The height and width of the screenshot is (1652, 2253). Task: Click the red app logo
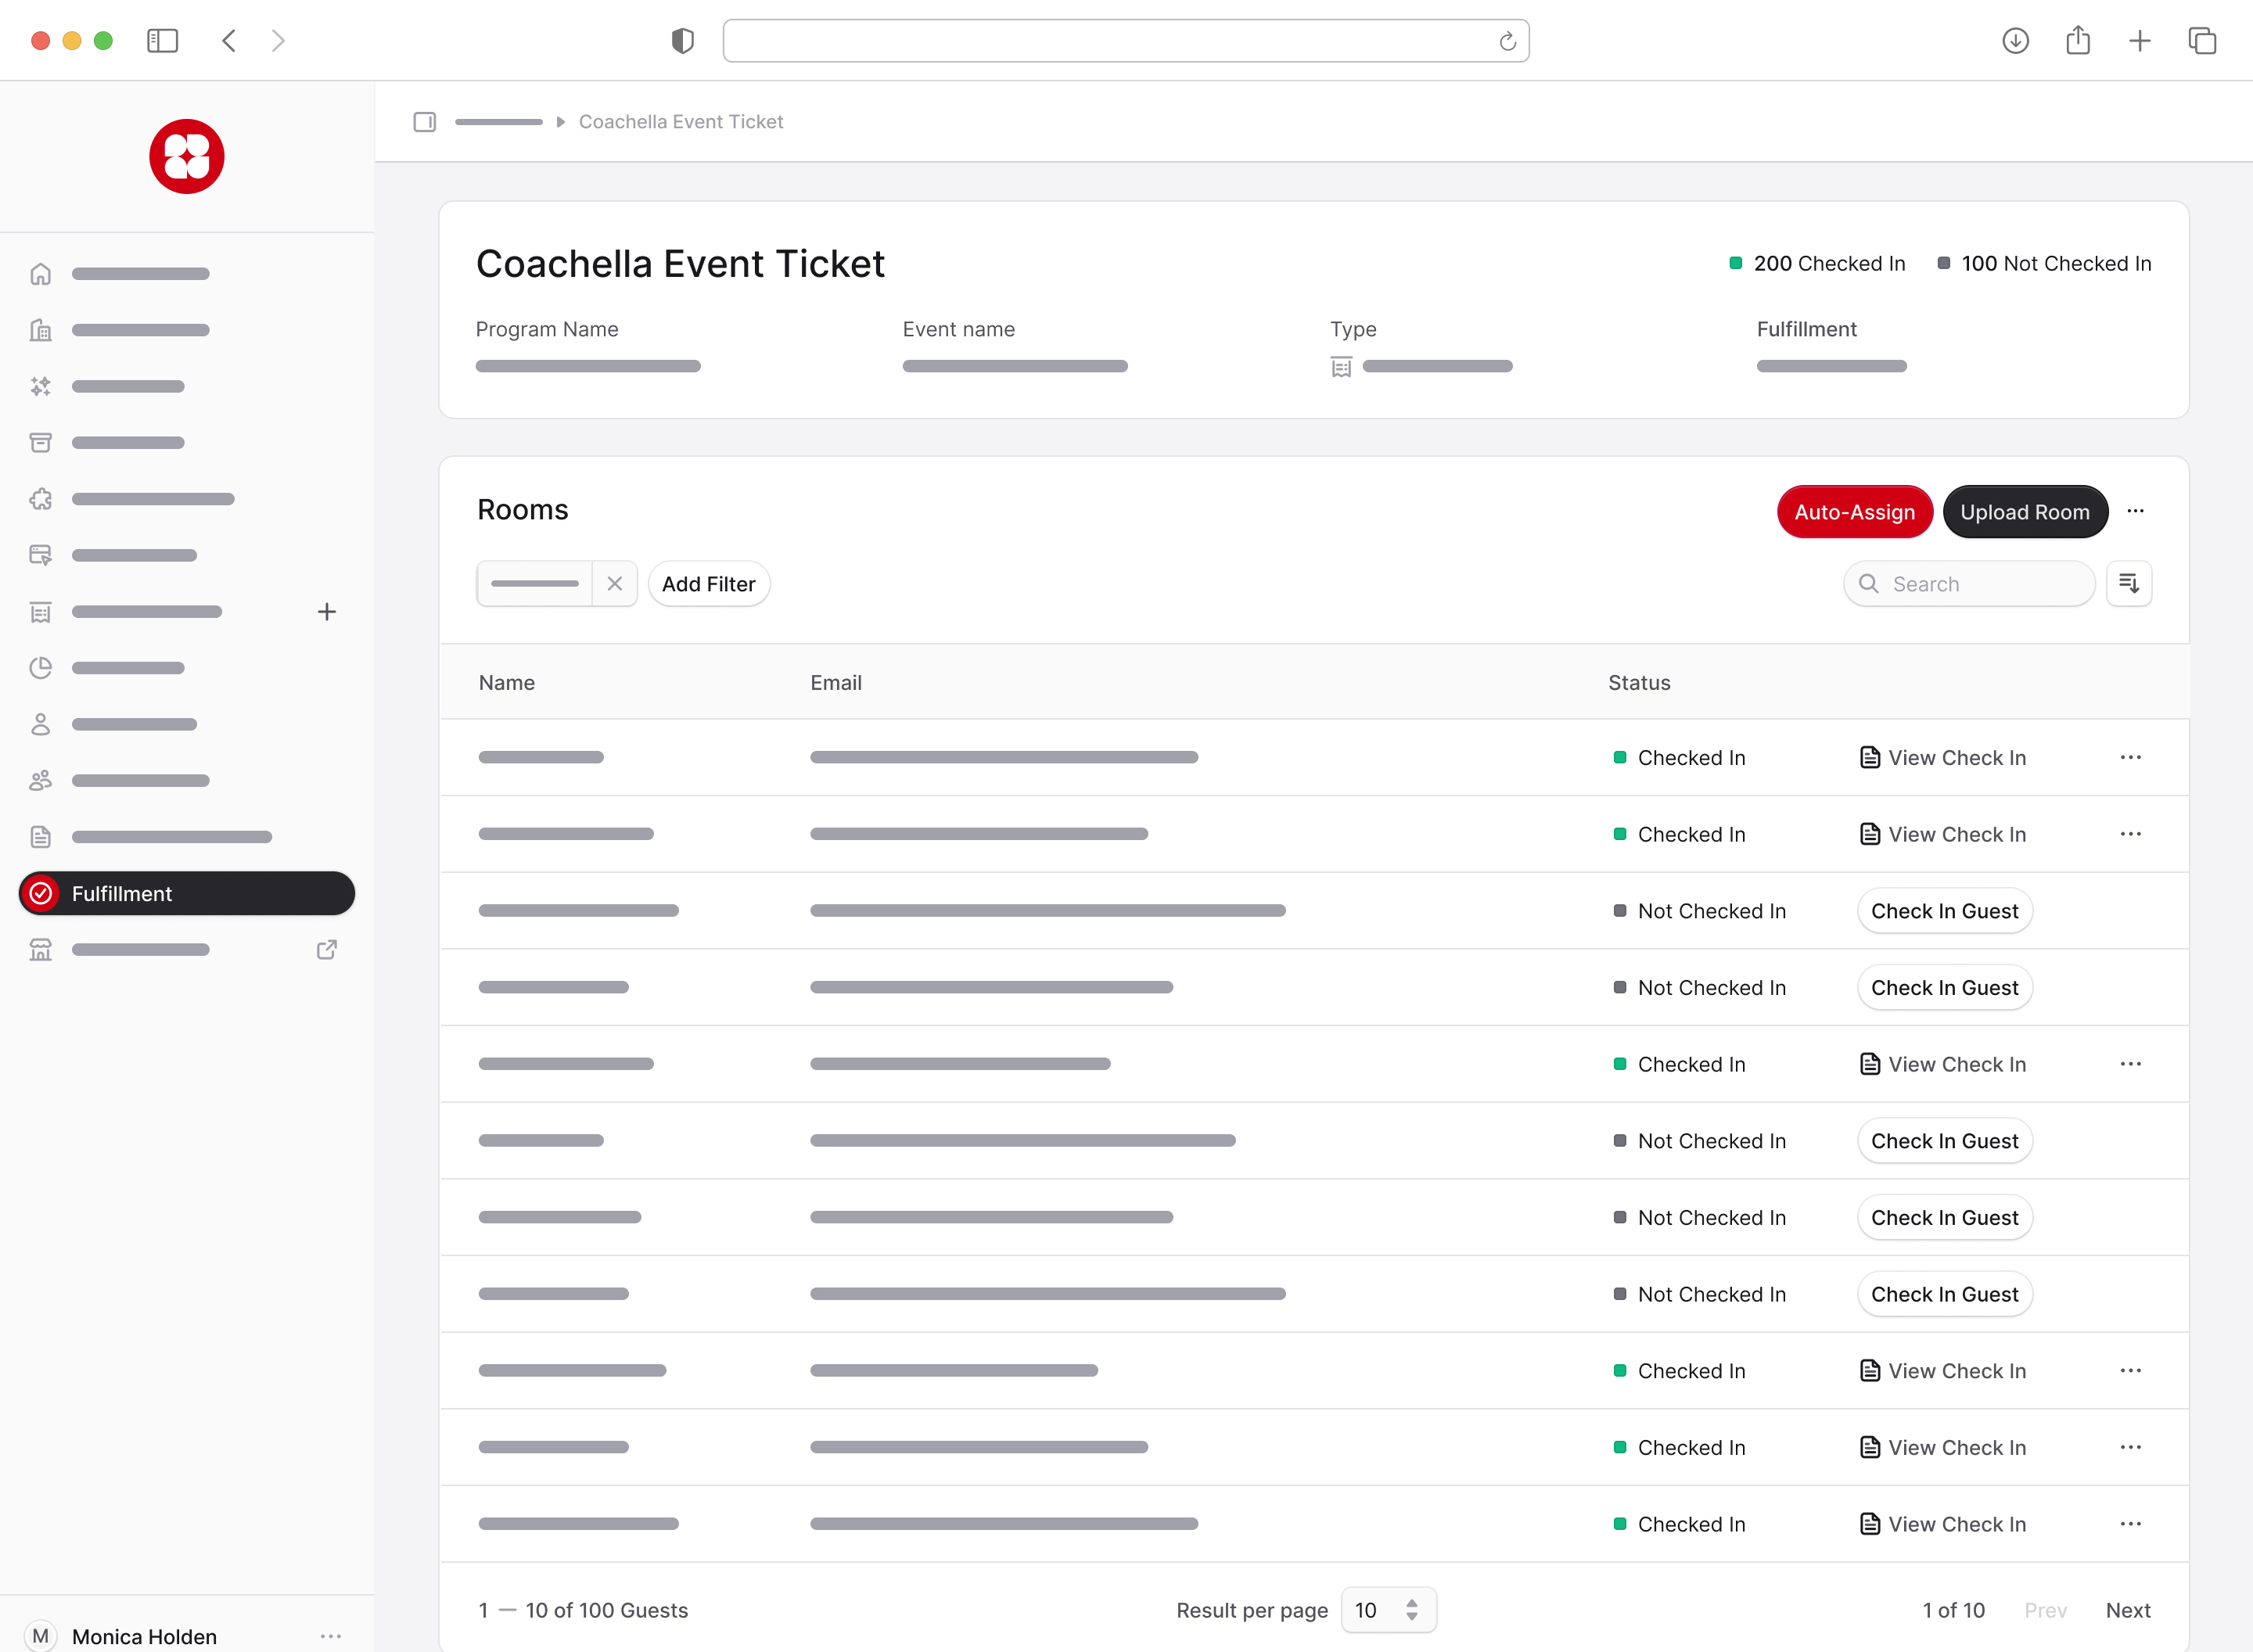[187, 157]
